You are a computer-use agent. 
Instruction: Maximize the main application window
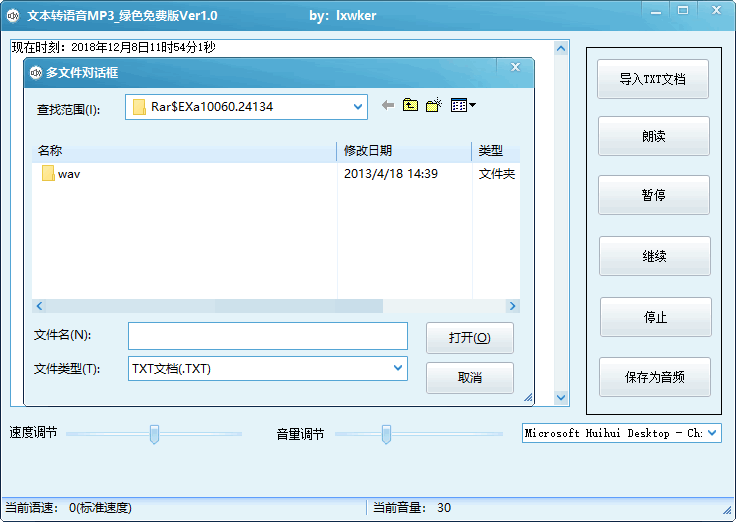(x=683, y=11)
